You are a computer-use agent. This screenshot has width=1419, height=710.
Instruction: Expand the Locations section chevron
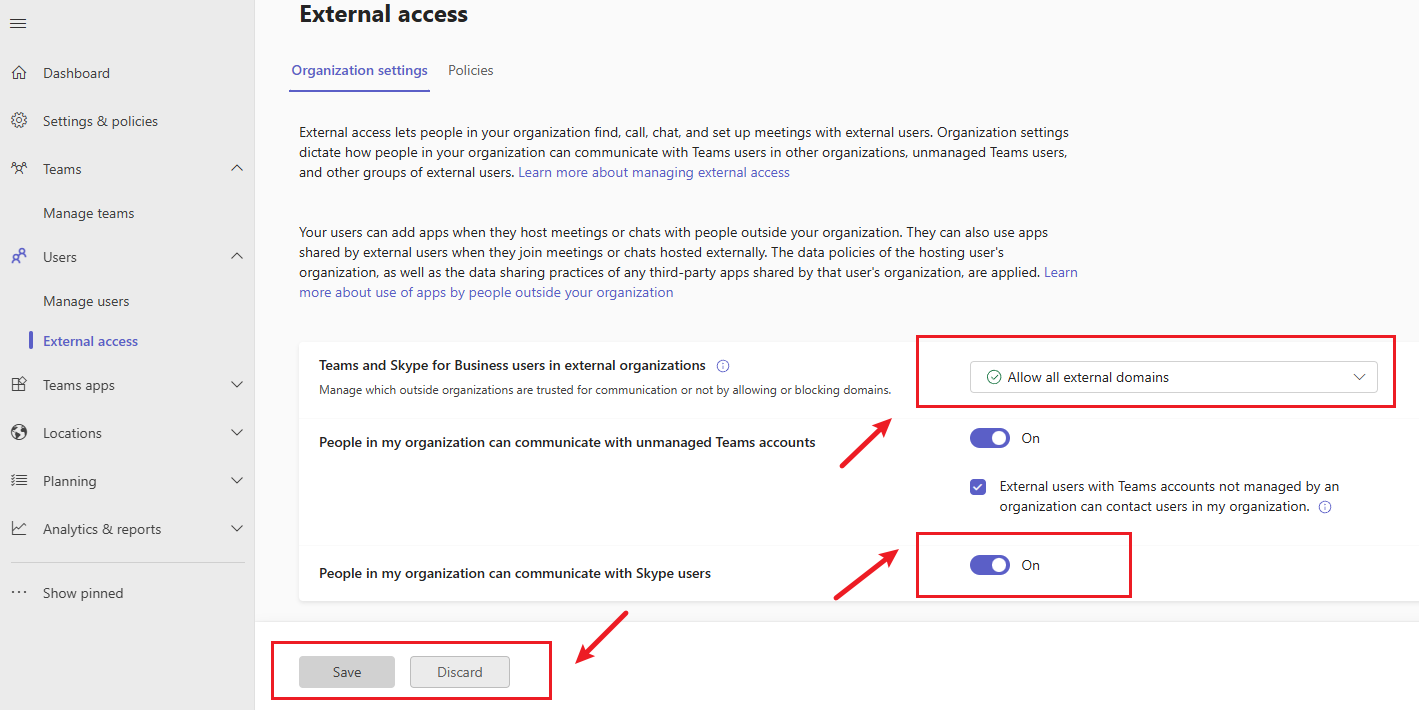click(237, 432)
